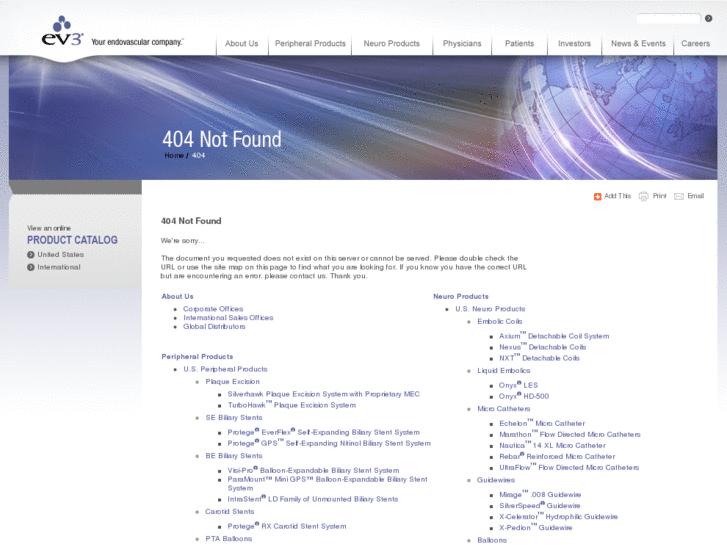Open TurboHawk Plaque Excision System link

click(x=292, y=405)
